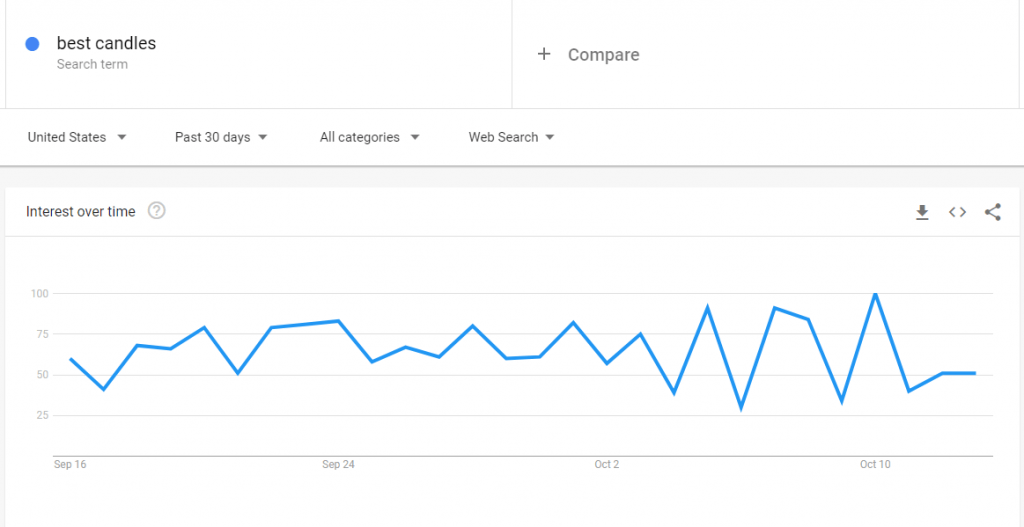Click the last data point on the chart line
The width and height of the screenshot is (1024, 527).
pyautogui.click(x=975, y=373)
